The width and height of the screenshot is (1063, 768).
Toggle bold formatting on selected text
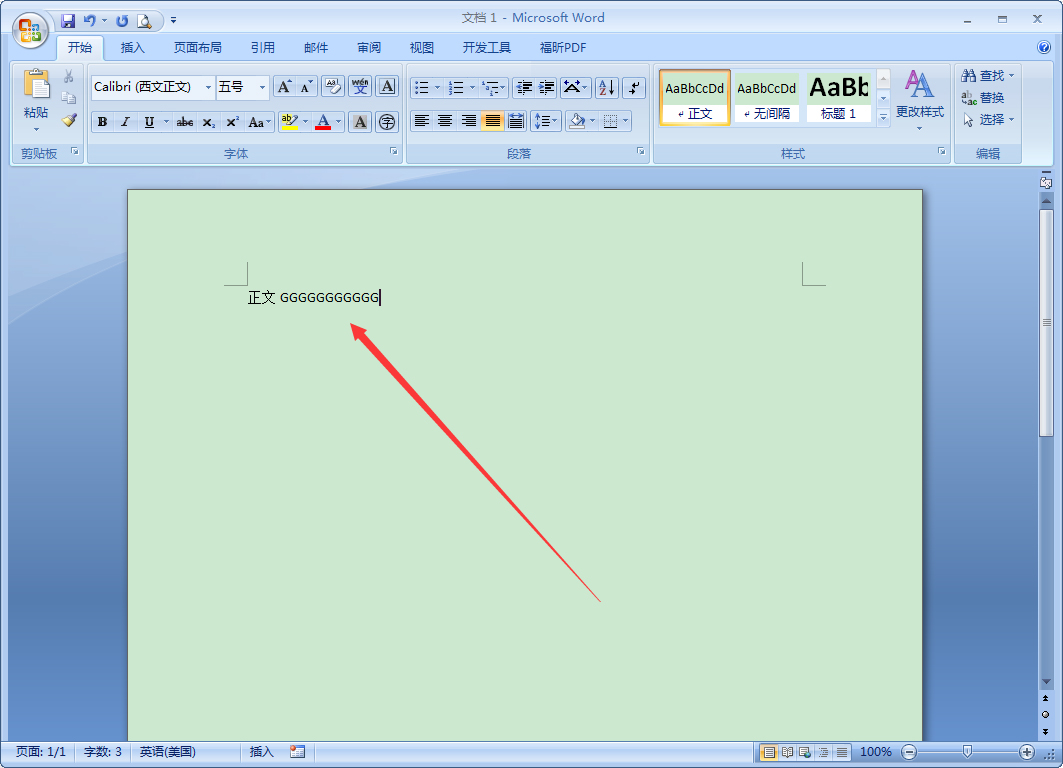(102, 121)
